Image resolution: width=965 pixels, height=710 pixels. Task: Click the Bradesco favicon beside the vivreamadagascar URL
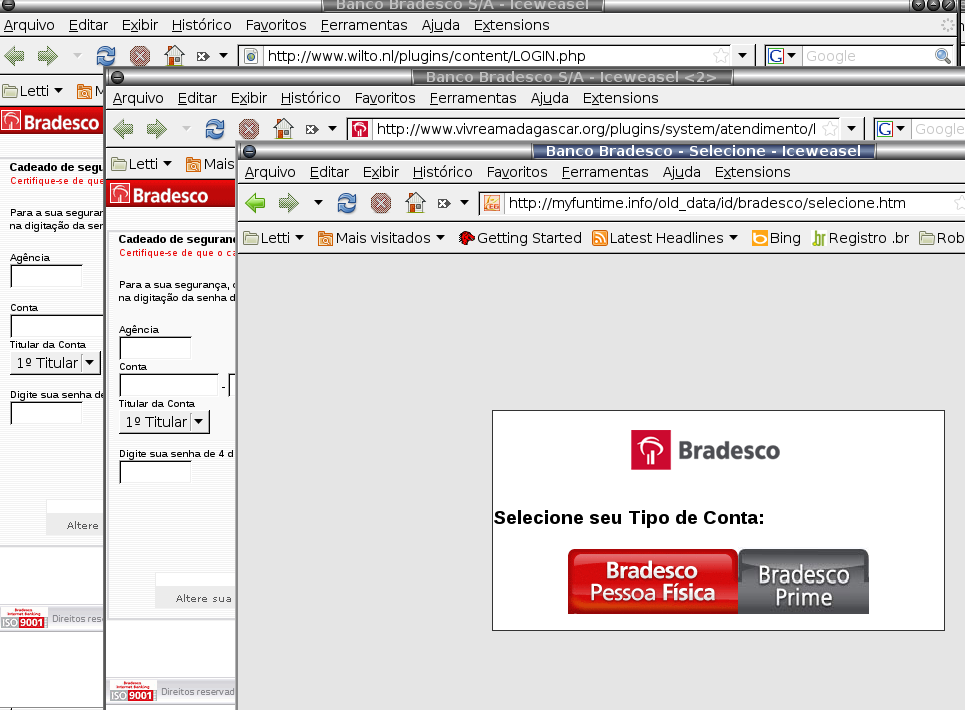360,129
